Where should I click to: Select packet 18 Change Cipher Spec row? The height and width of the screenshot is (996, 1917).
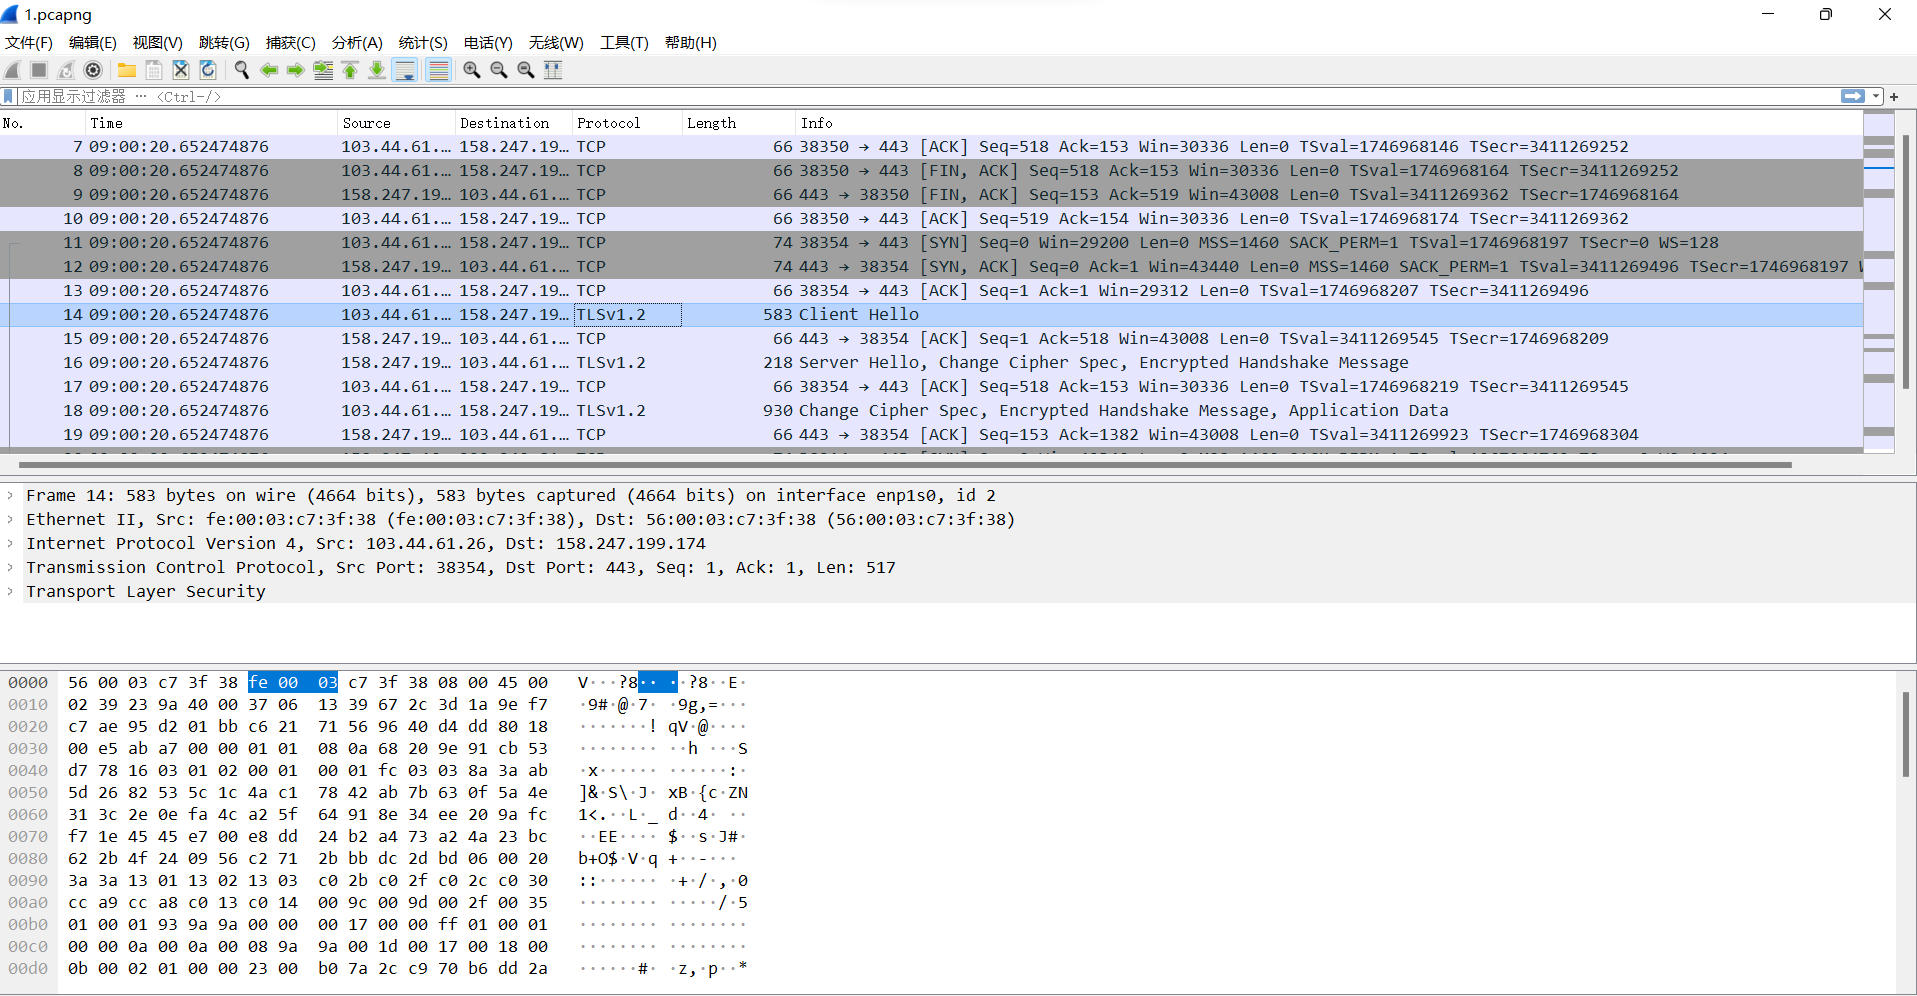931,411
